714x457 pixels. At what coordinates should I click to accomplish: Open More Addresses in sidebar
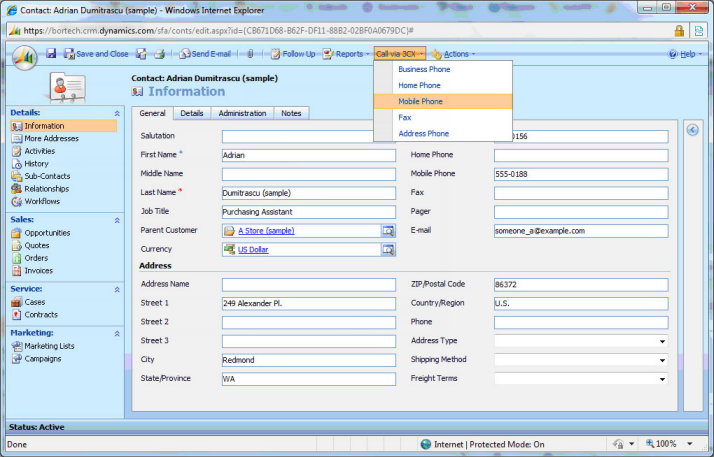pyautogui.click(x=45, y=138)
